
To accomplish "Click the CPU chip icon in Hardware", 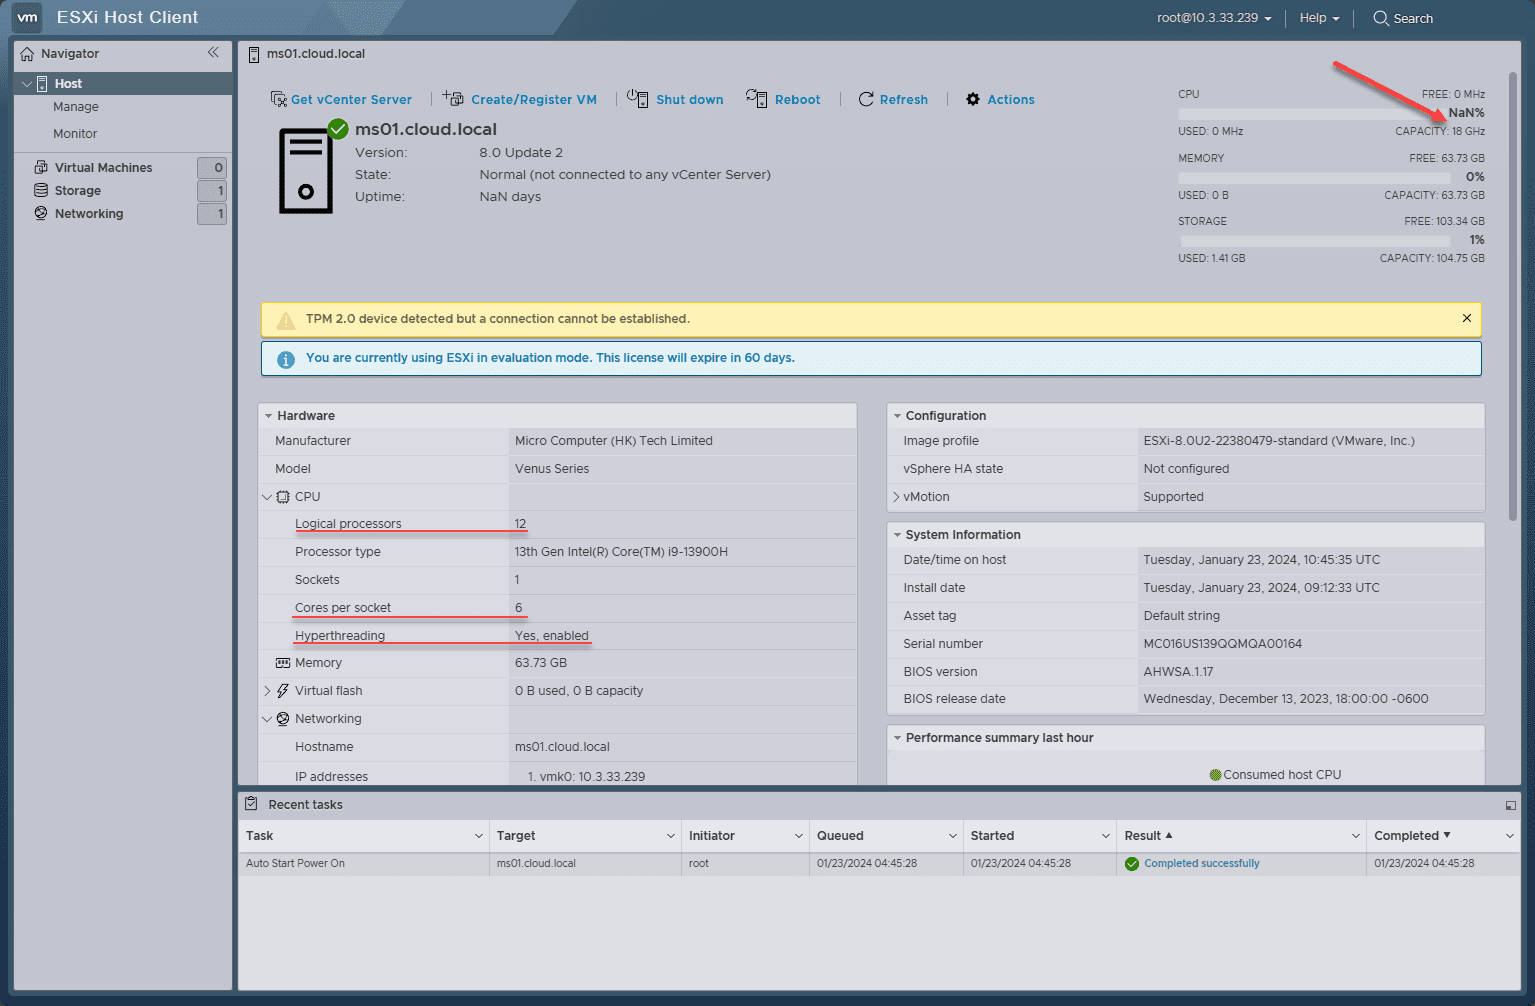I will tap(283, 497).
